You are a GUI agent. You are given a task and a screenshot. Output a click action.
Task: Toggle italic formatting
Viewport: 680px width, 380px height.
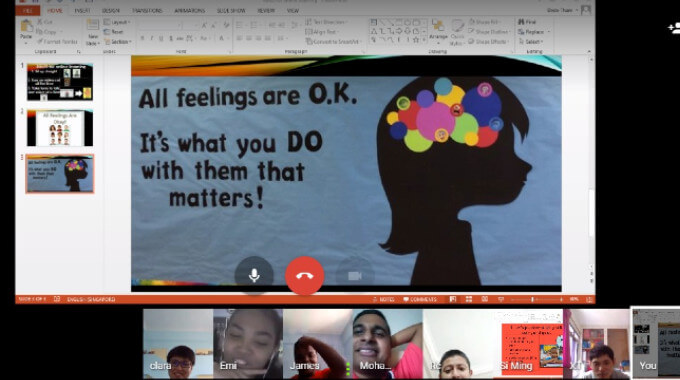coord(151,39)
